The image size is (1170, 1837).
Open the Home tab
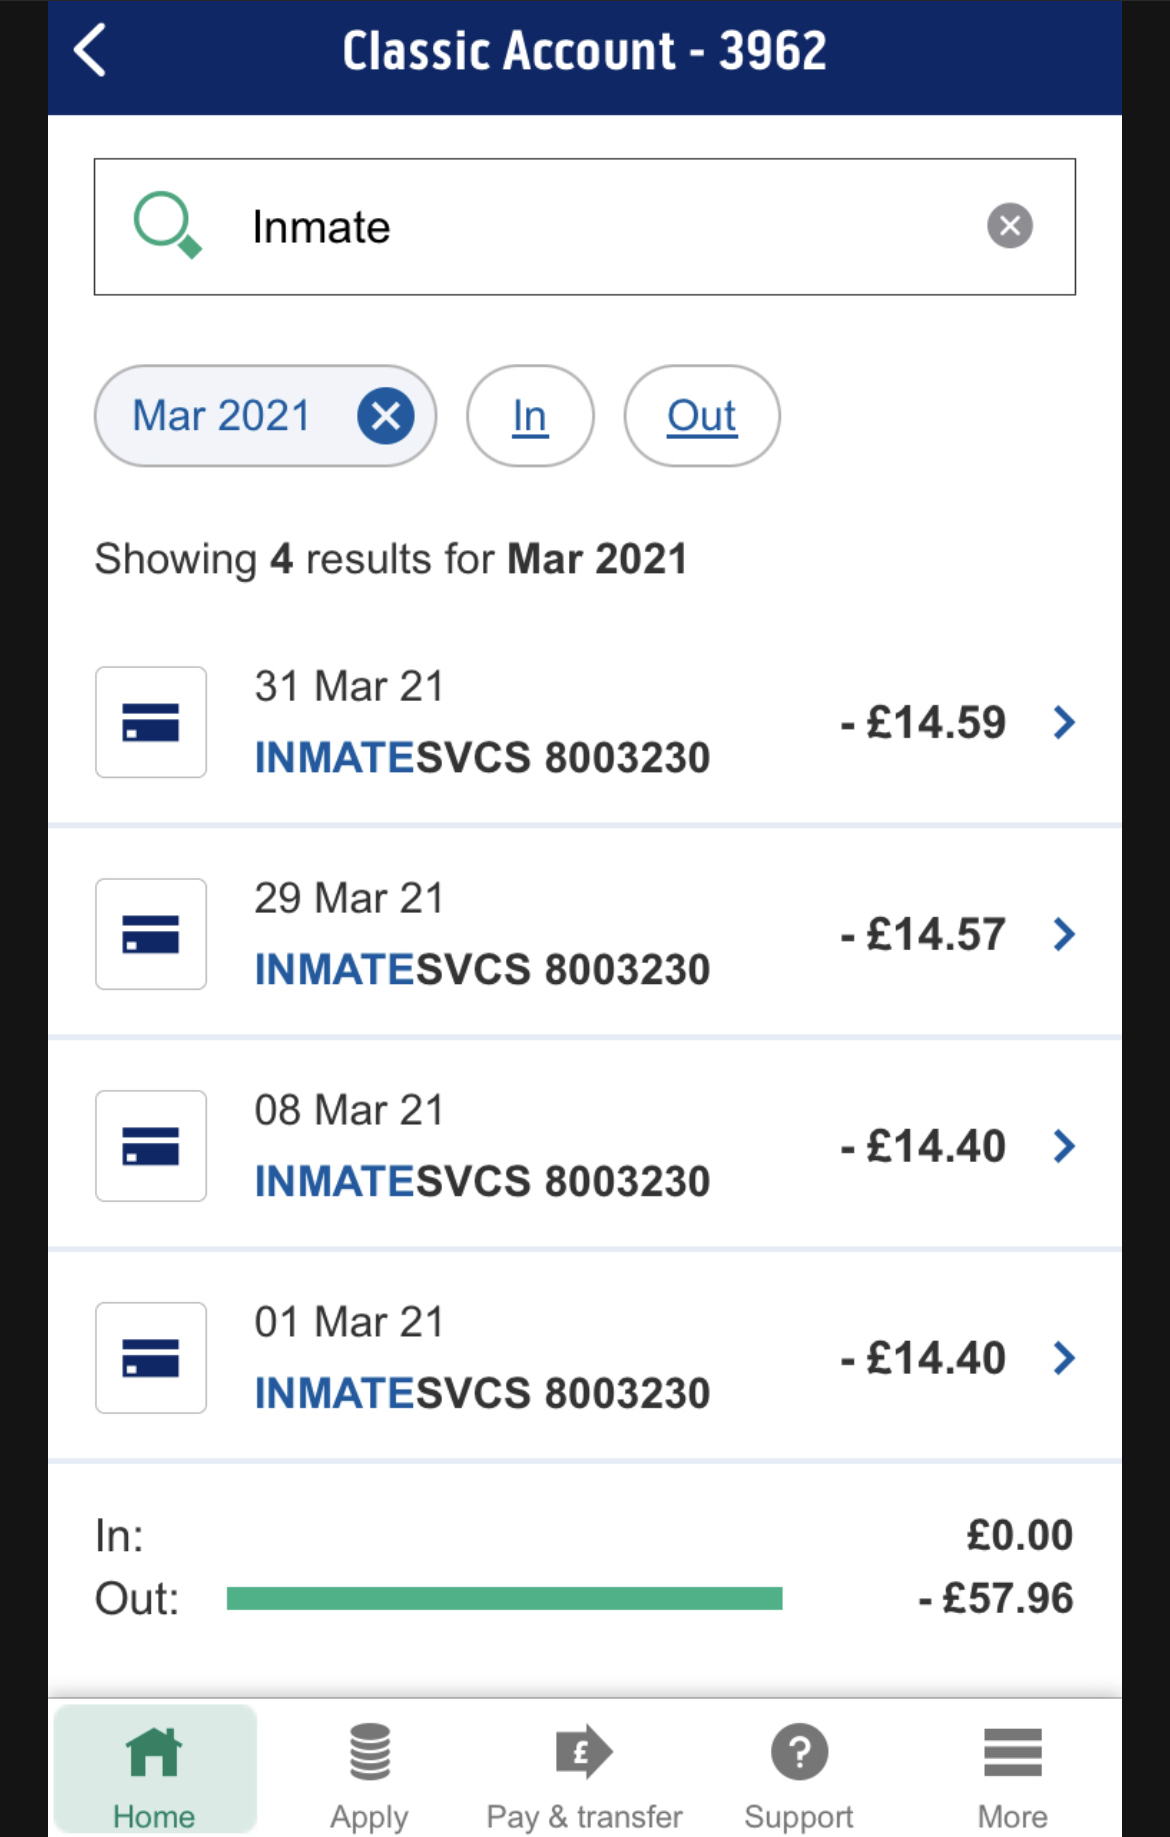[x=154, y=1772]
